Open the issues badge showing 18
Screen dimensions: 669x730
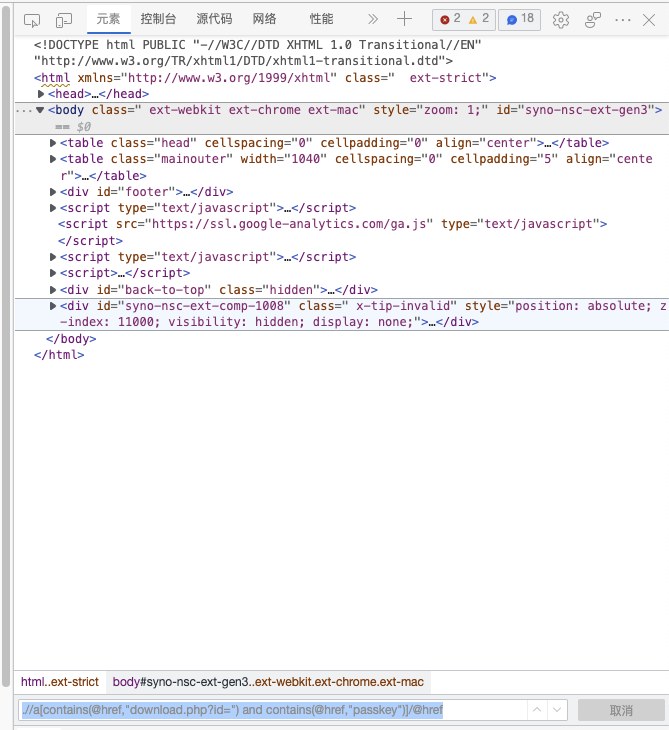518,19
